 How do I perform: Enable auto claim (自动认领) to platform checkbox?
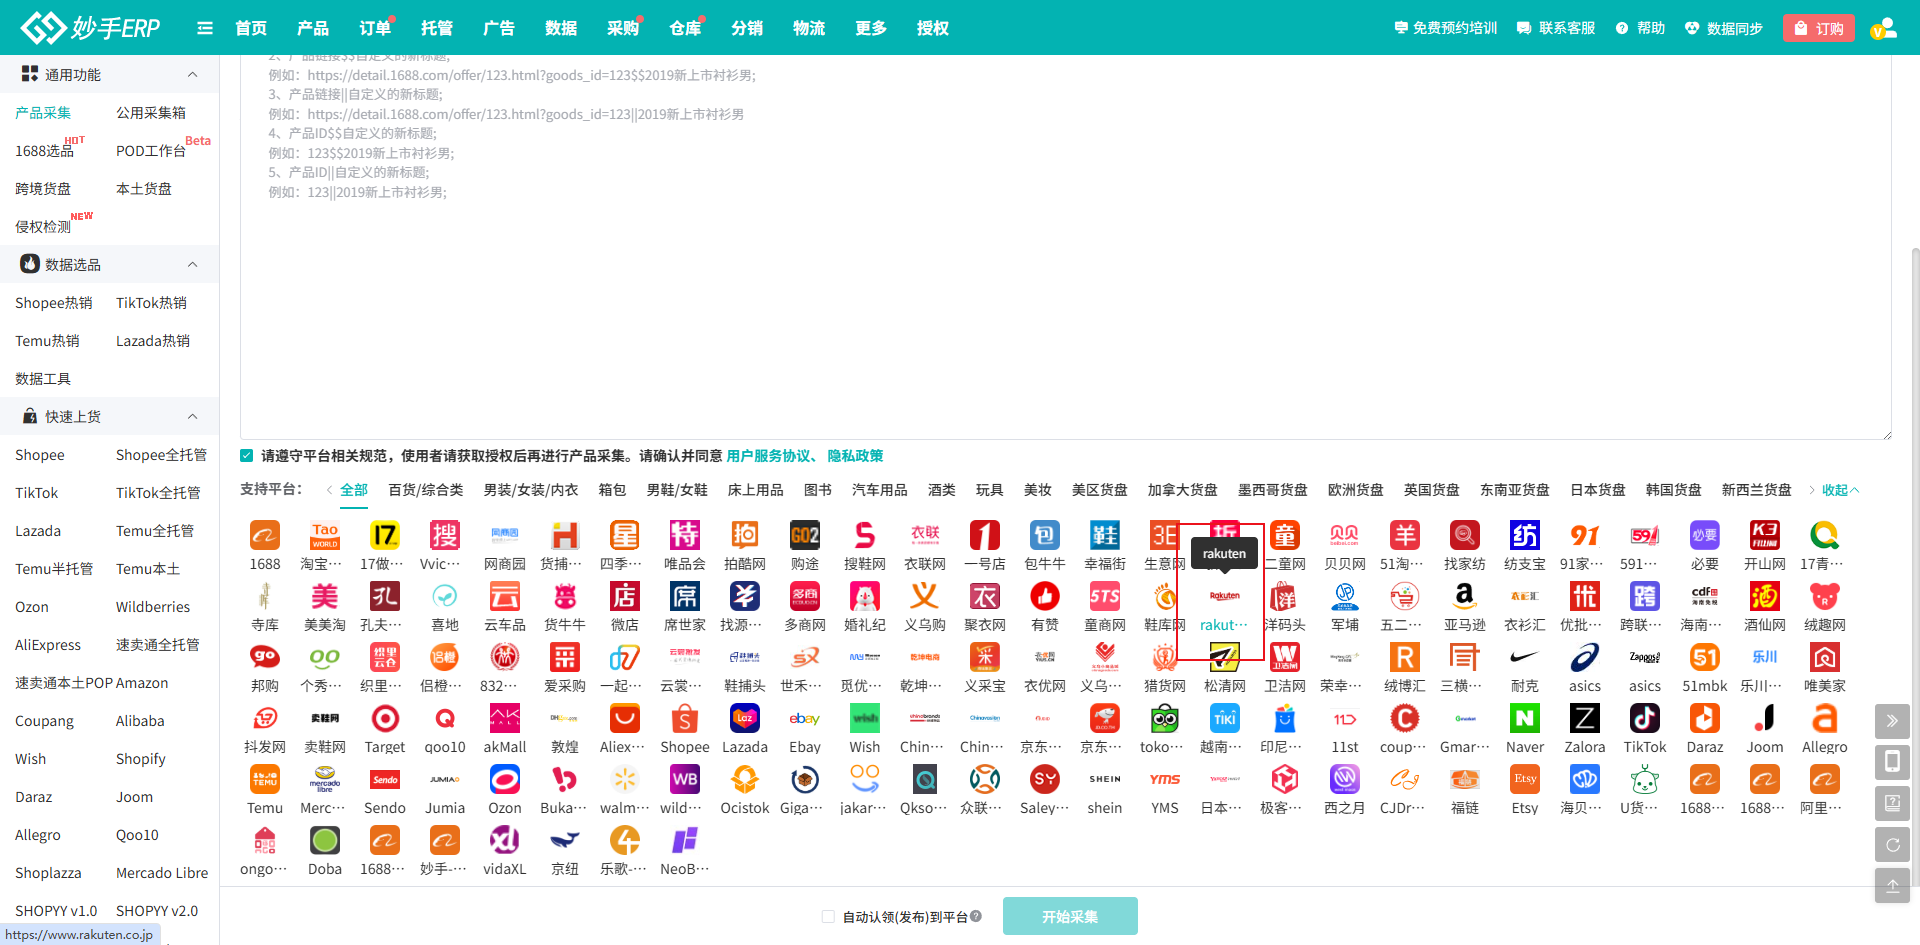[828, 917]
